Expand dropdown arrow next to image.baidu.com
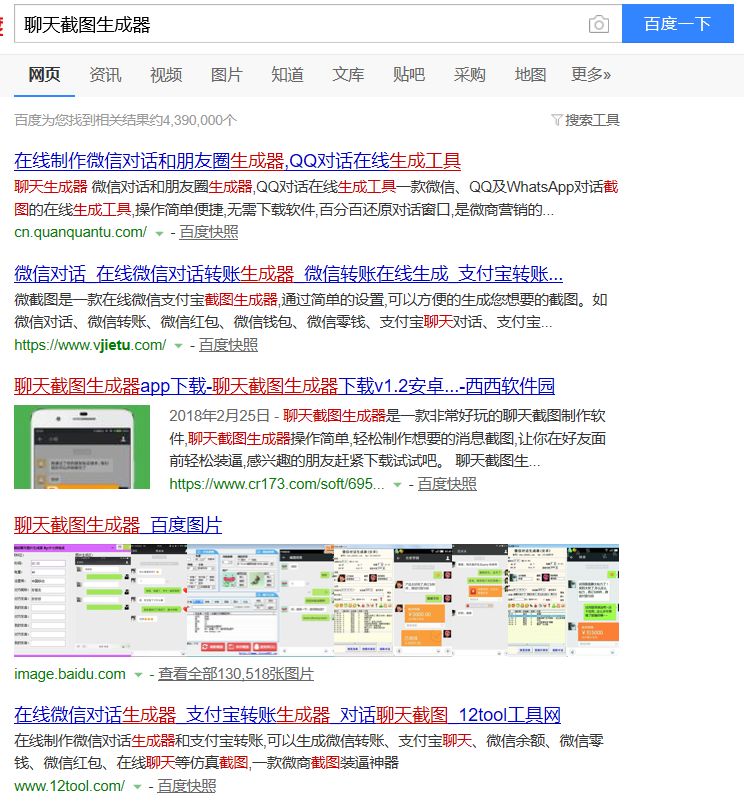The height and width of the screenshot is (808, 744). (138, 675)
